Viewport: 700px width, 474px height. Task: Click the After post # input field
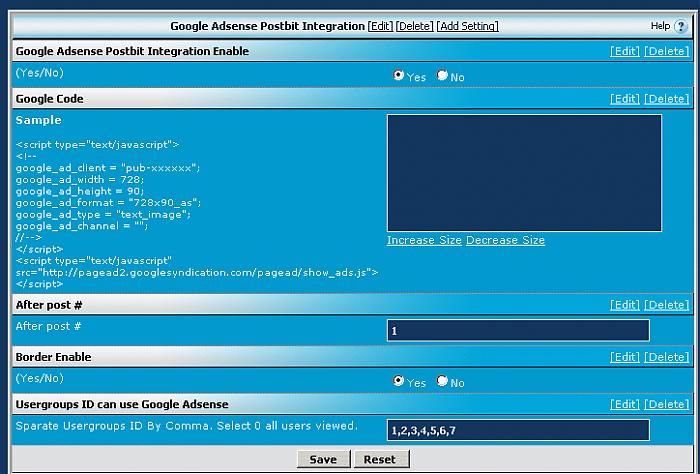[518, 330]
